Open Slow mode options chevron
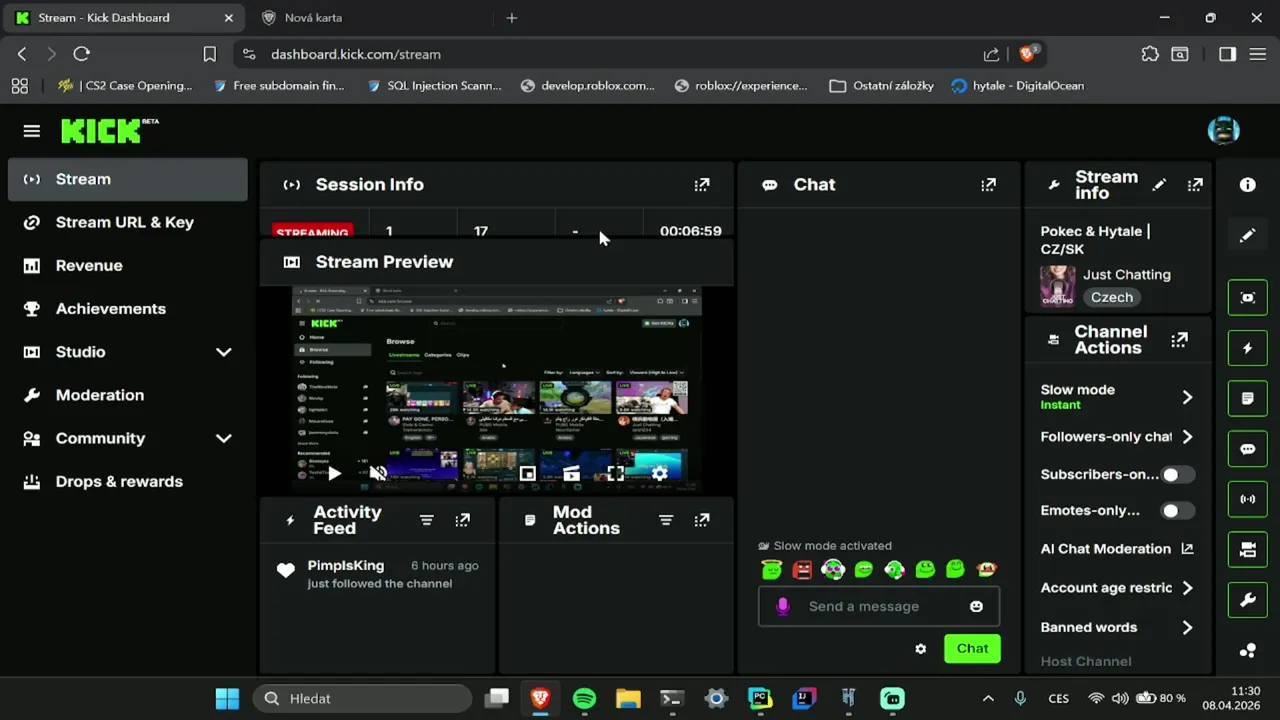The height and width of the screenshot is (720, 1280). pos(1187,397)
